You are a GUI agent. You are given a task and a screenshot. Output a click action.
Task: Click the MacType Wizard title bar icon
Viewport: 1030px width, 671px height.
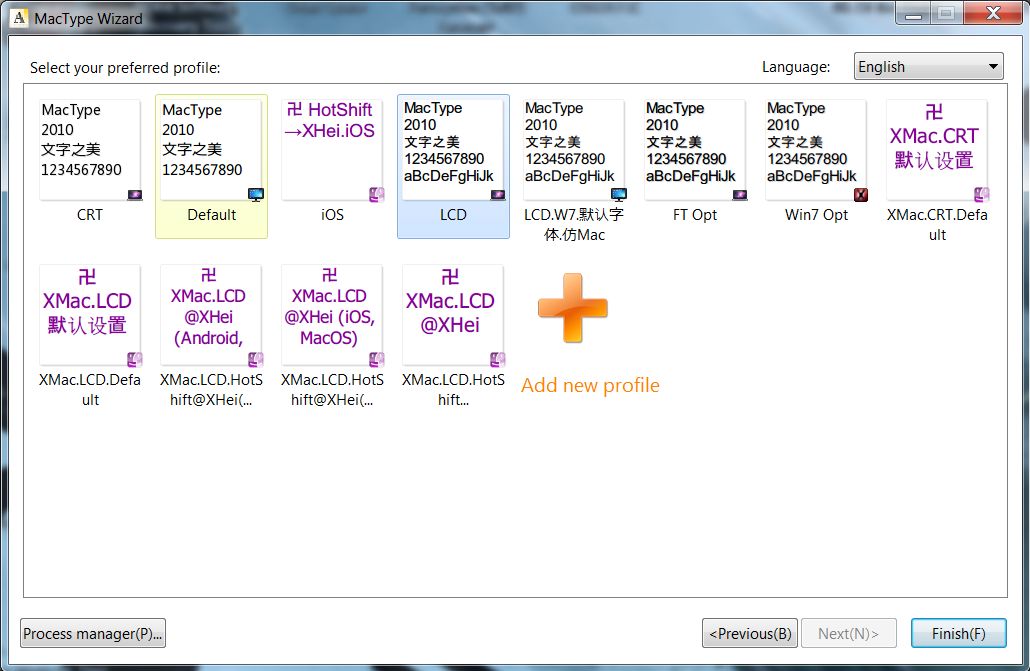[x=20, y=18]
